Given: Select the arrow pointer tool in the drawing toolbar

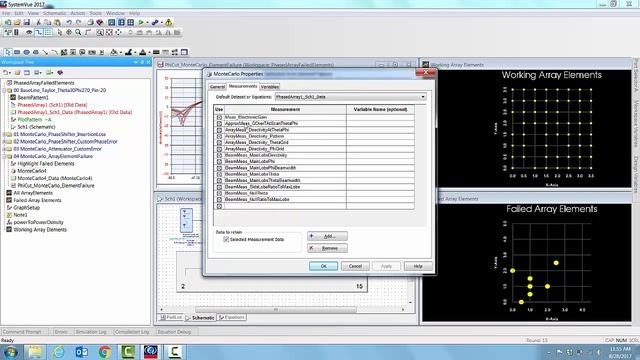Looking at the screenshot, I should (8, 52).
